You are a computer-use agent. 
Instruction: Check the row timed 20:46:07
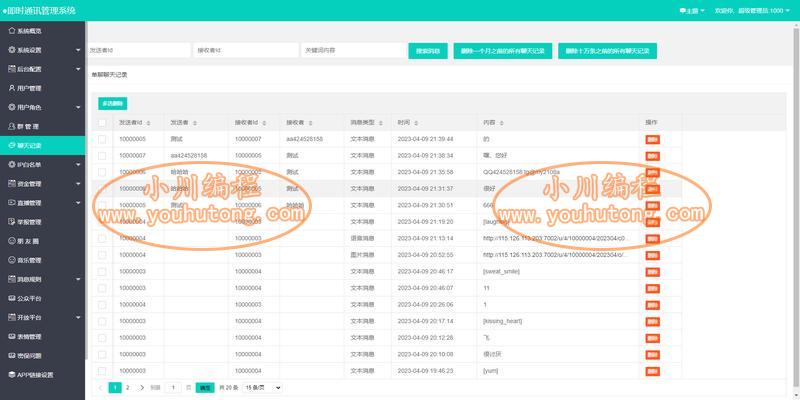coord(102,288)
